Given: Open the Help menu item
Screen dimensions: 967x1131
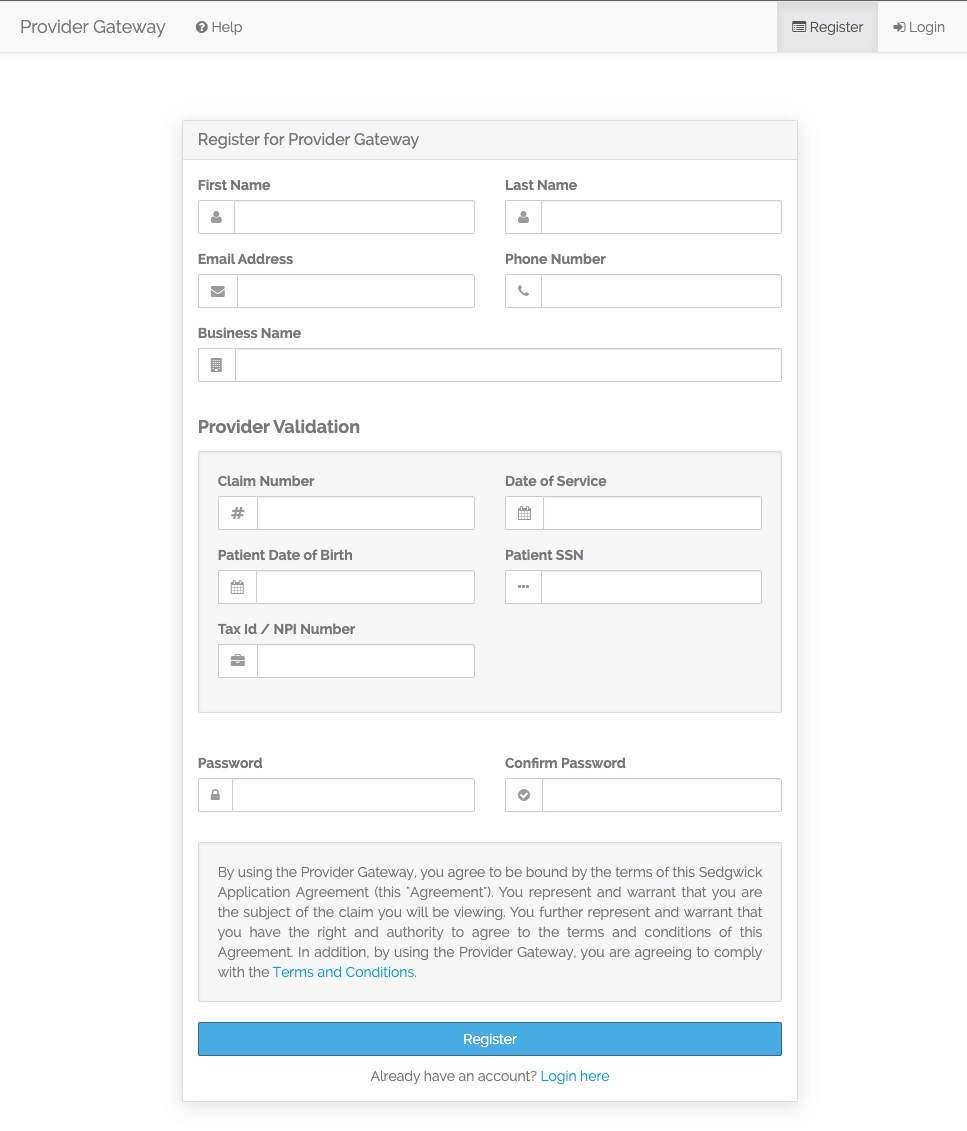Looking at the screenshot, I should pyautogui.click(x=219, y=27).
